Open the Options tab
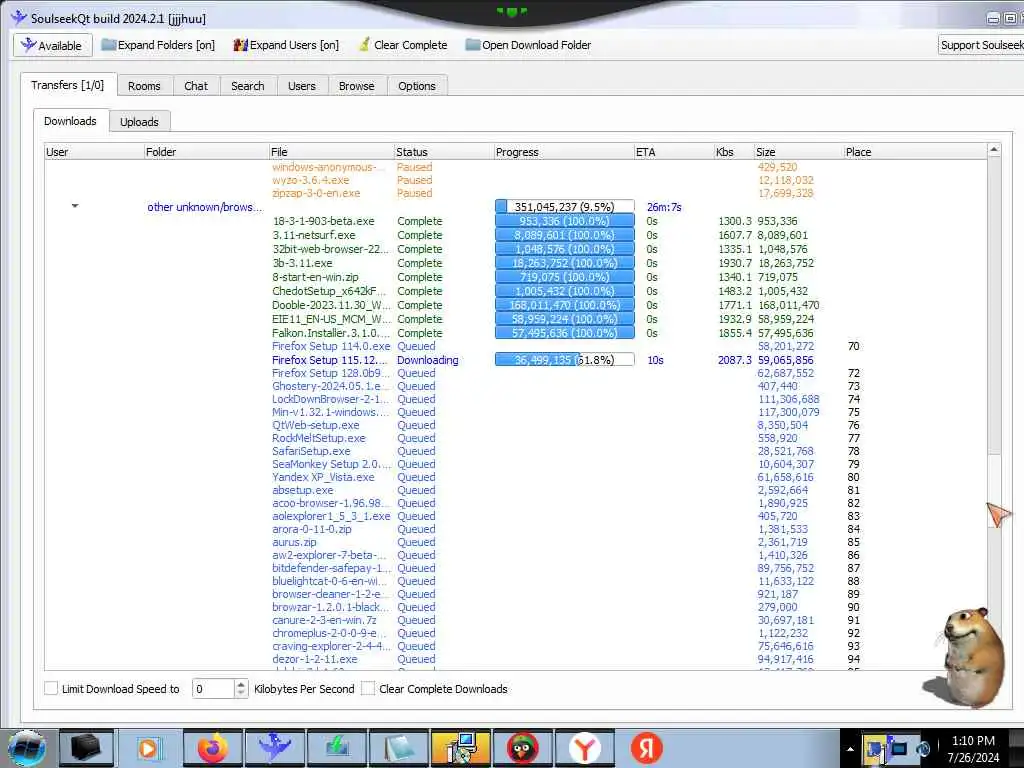Screen dimensions: 1024x768 pyautogui.click(x=417, y=86)
